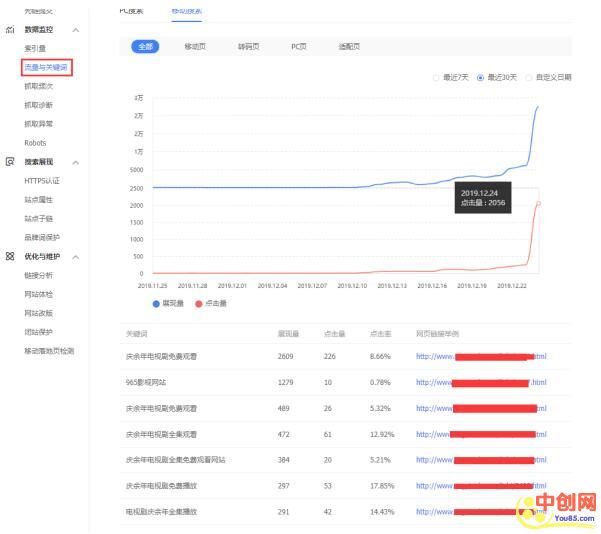Image resolution: width=601 pixels, height=534 pixels.
Task: Click the 优化与维护 grid icon in sidebar
Action: [x=9, y=256]
